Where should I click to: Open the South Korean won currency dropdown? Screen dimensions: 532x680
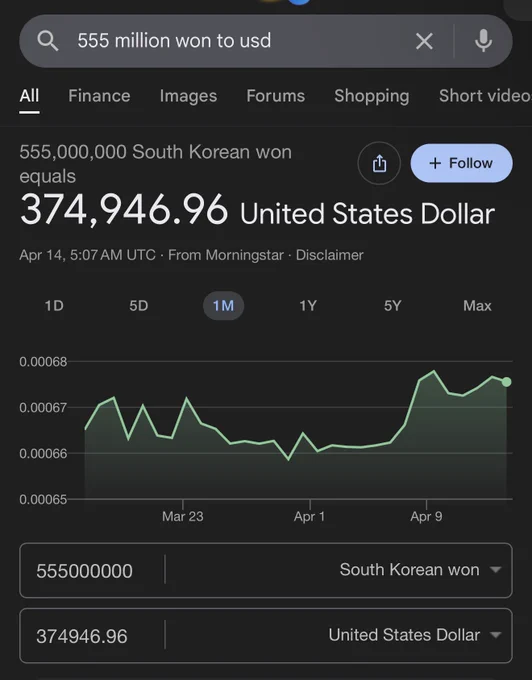click(420, 570)
